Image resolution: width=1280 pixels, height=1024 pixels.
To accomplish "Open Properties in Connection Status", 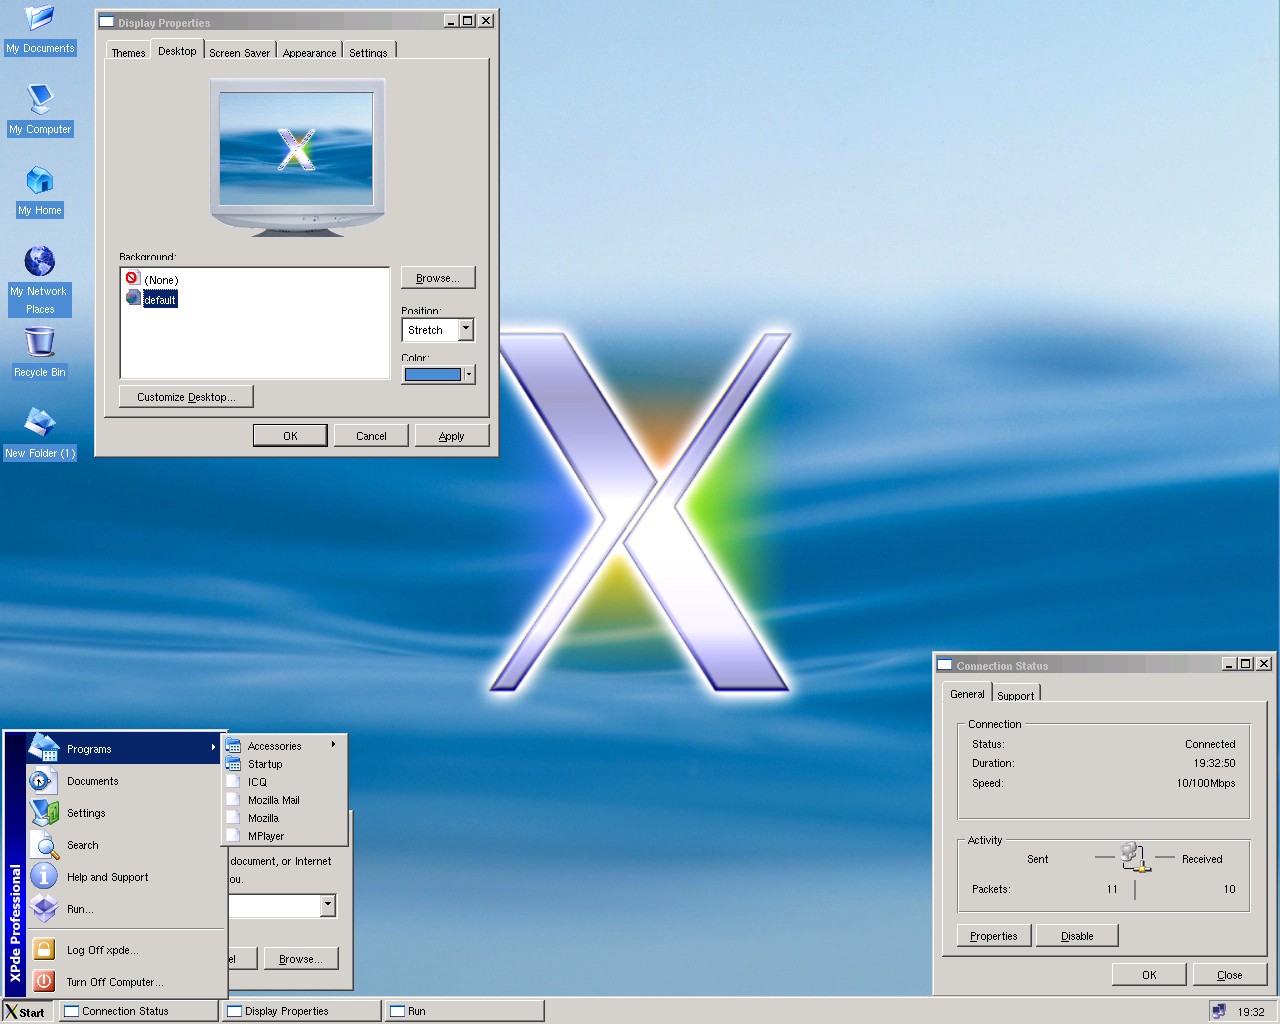I will 994,936.
